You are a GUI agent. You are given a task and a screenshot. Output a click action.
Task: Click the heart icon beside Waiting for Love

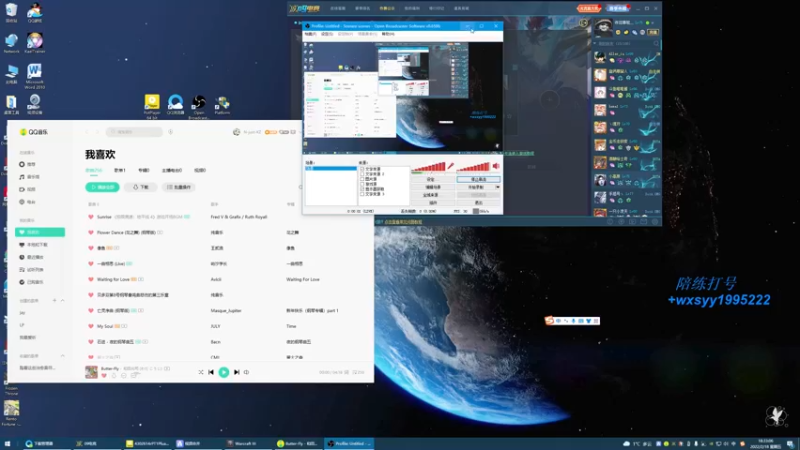(91, 279)
